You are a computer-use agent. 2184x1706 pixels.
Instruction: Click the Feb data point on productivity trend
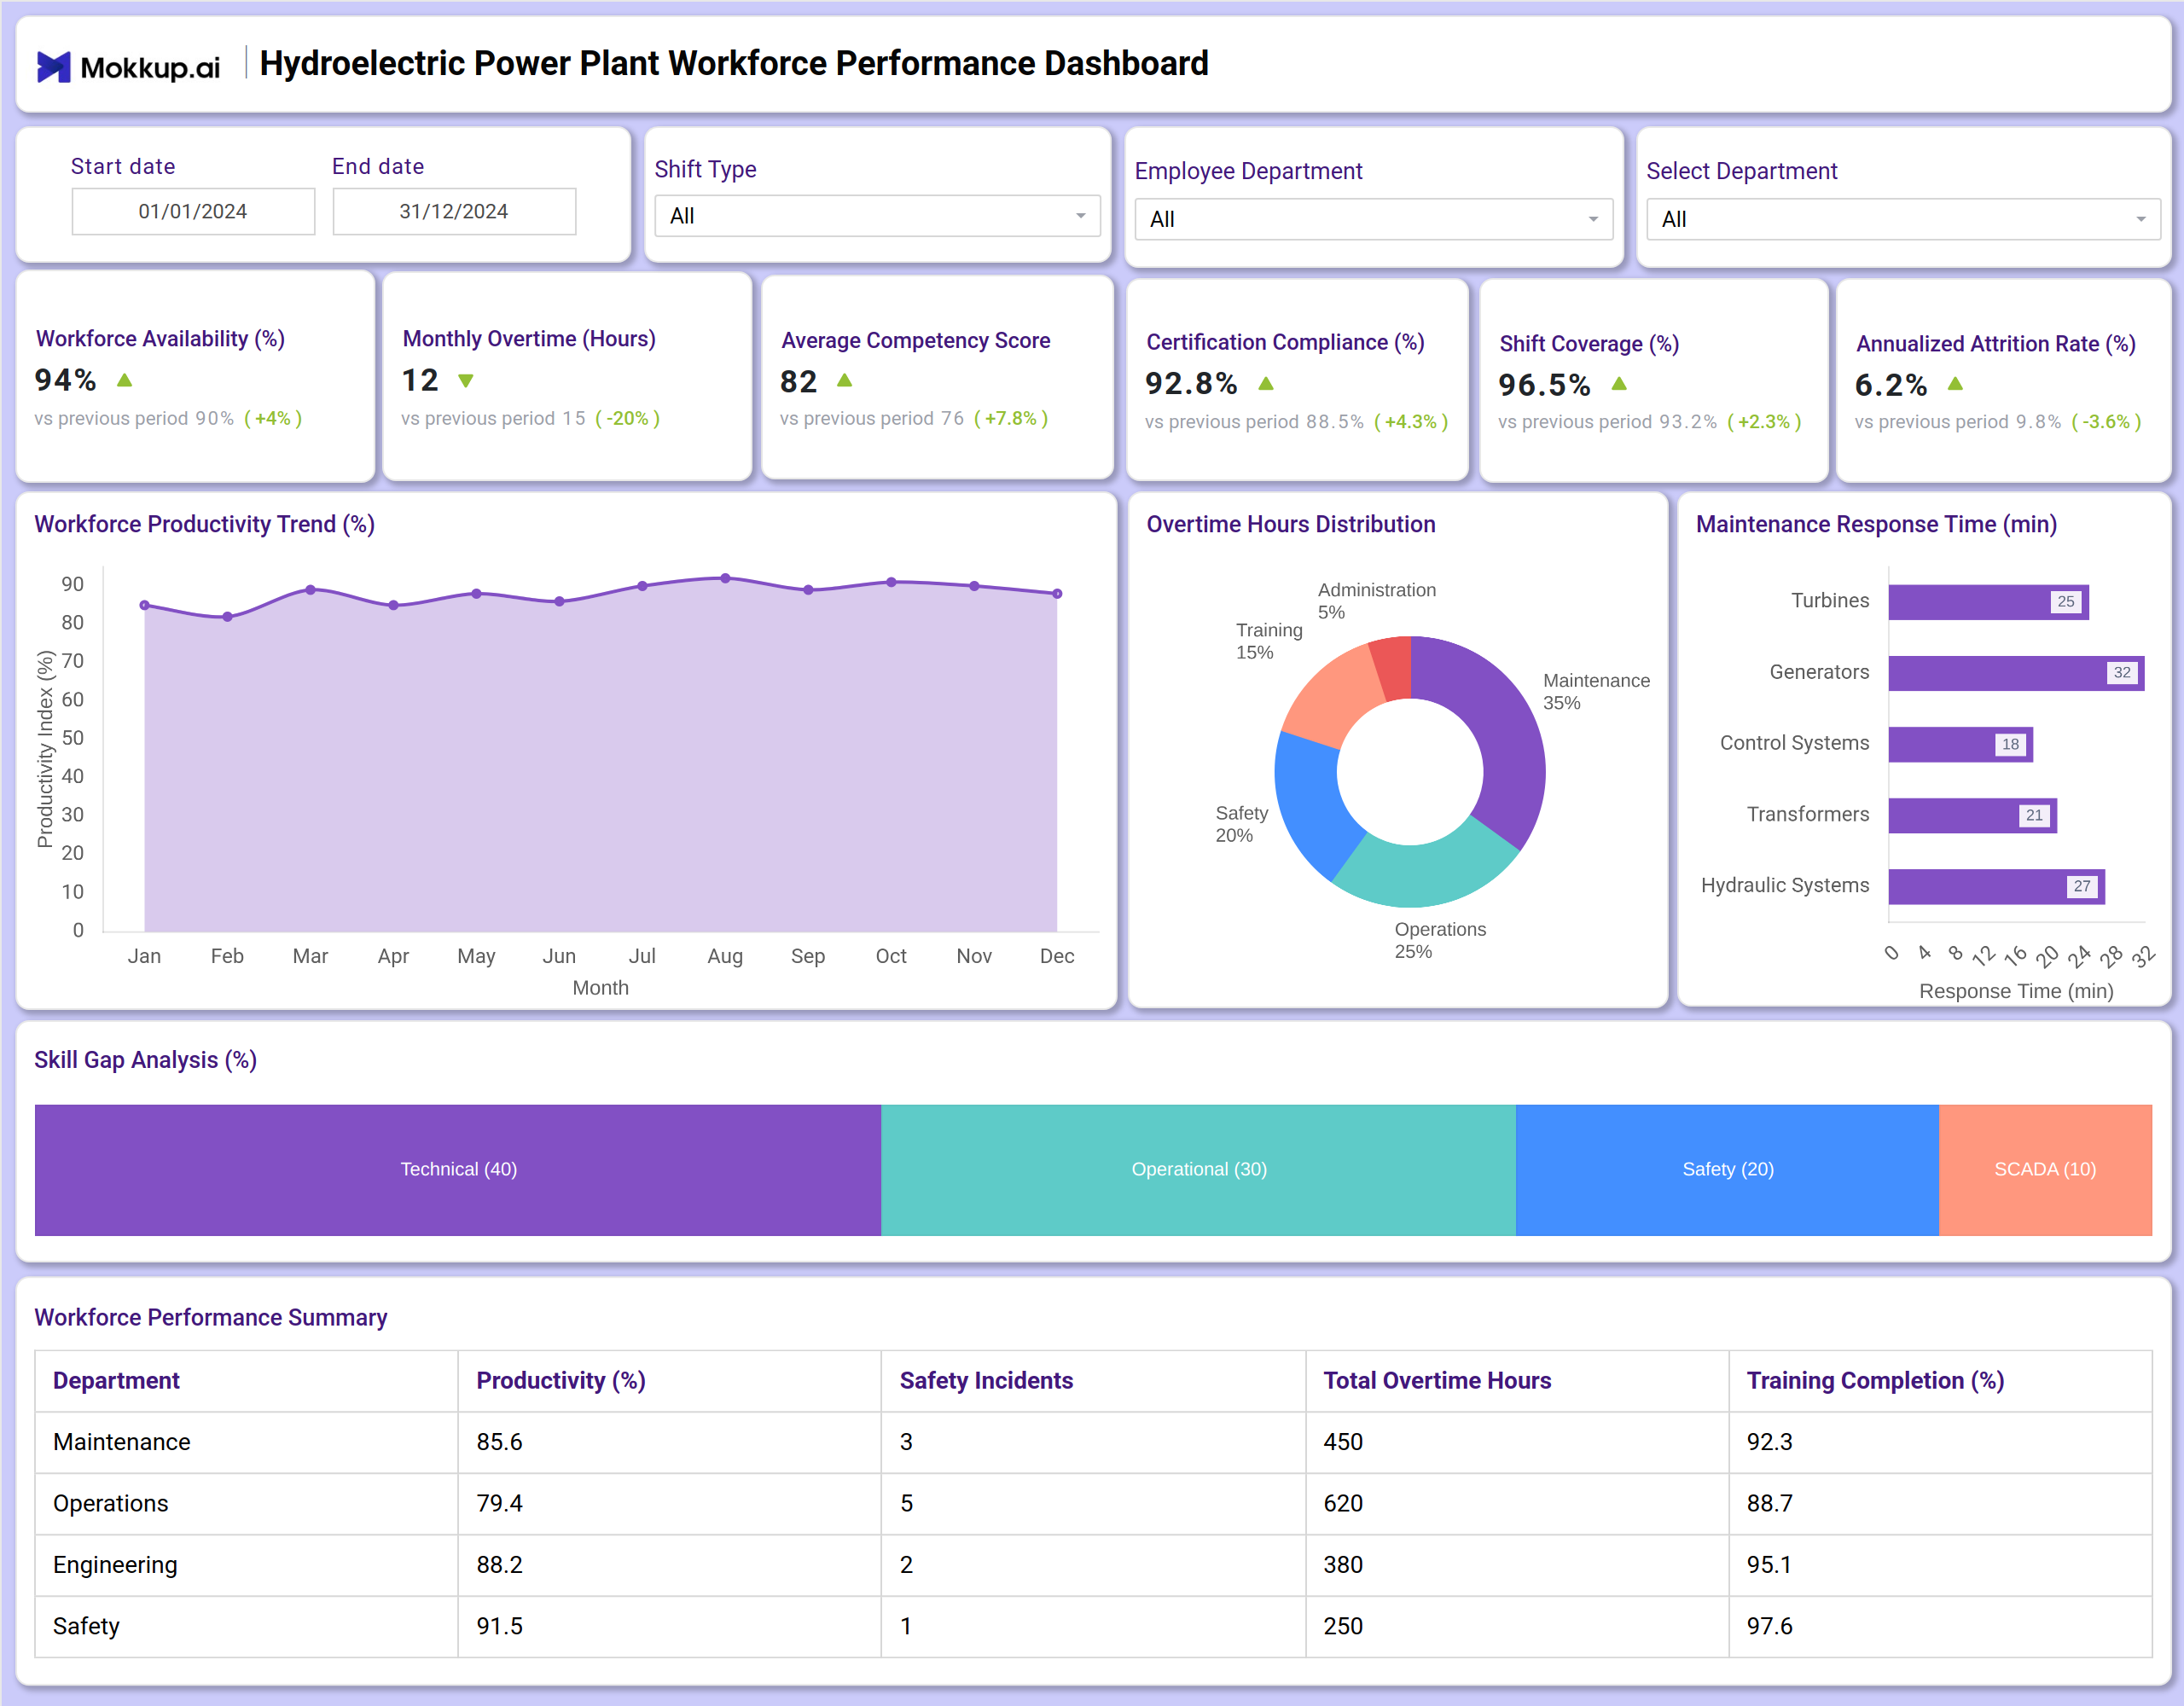pos(228,617)
